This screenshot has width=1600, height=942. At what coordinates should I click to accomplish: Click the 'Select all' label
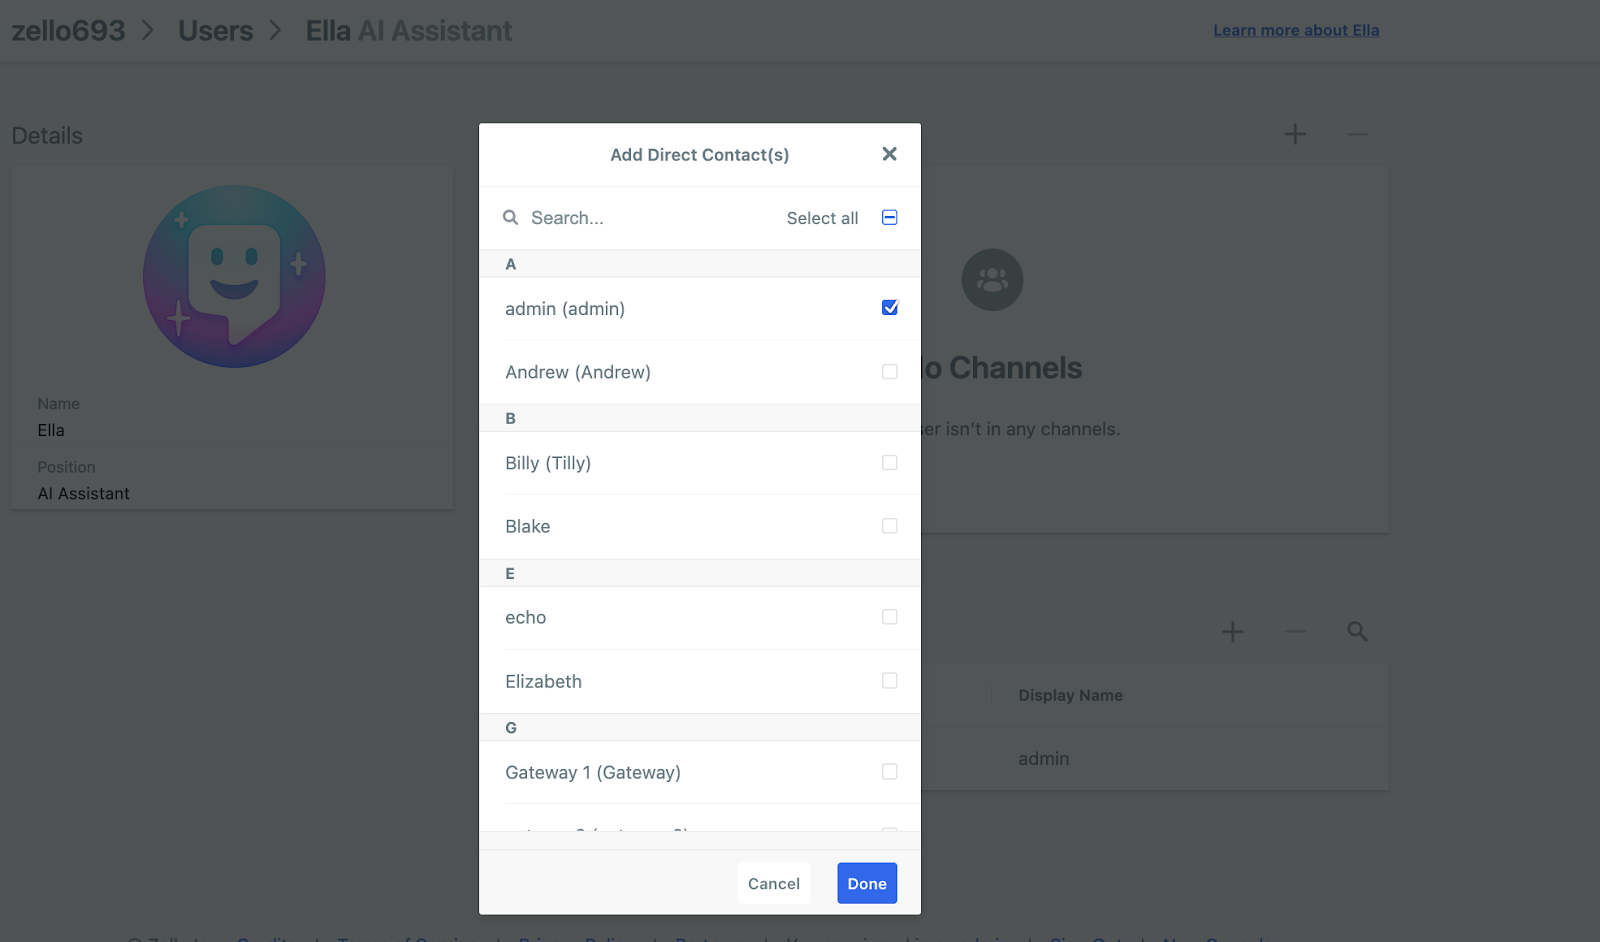[x=822, y=218]
